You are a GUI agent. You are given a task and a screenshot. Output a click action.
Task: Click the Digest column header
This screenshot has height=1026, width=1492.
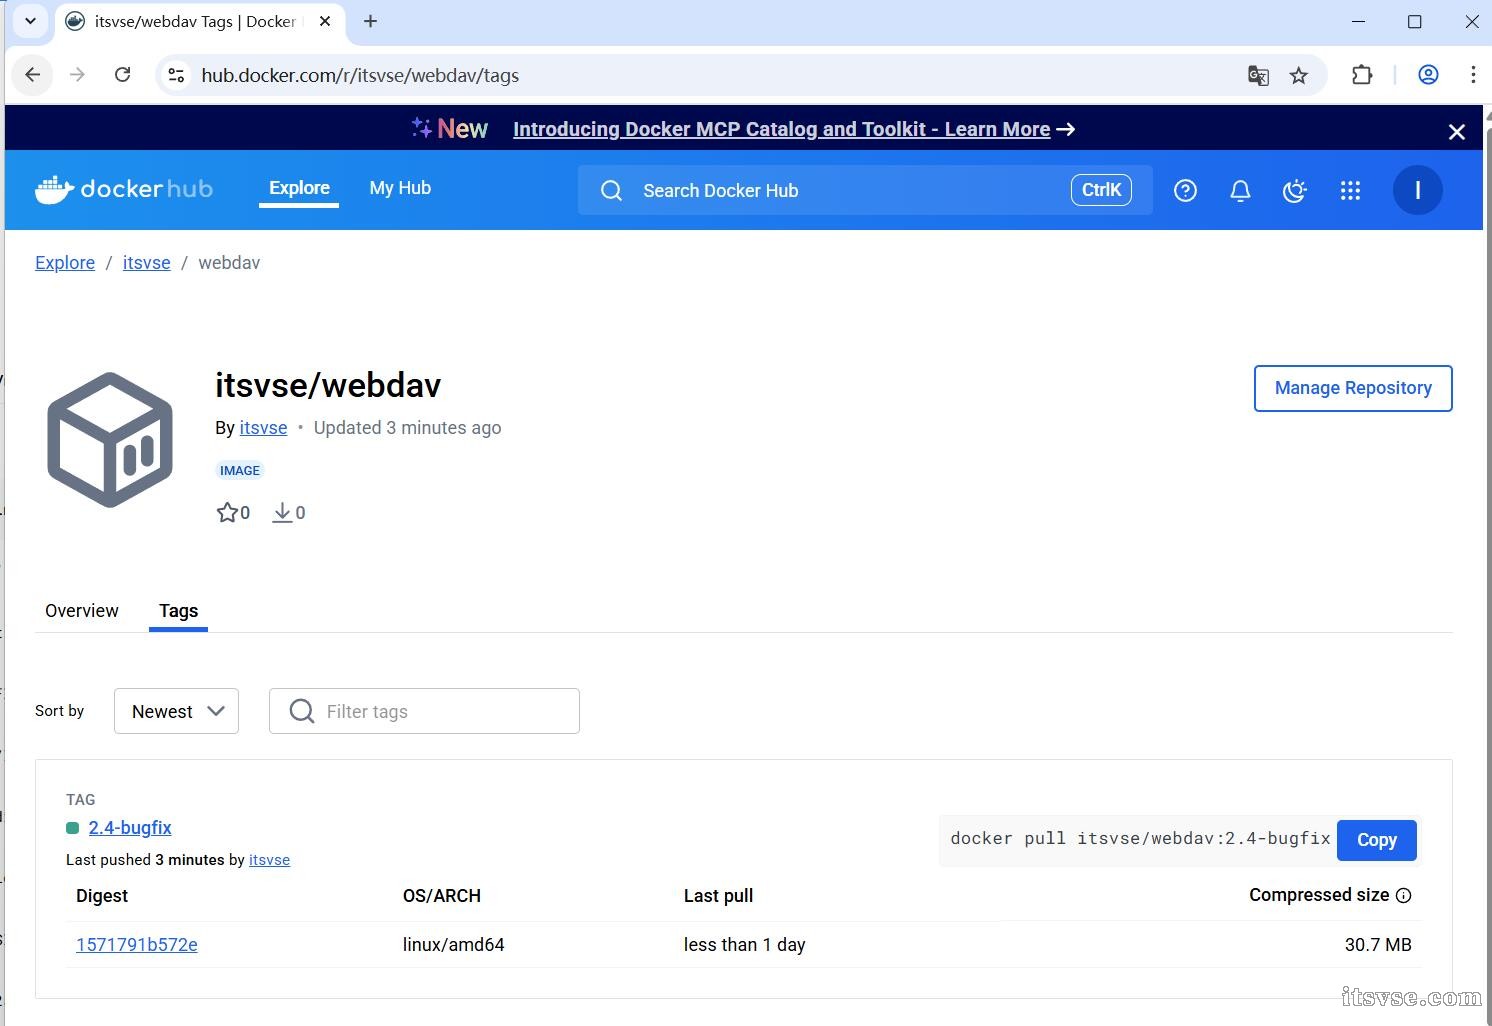tap(102, 896)
